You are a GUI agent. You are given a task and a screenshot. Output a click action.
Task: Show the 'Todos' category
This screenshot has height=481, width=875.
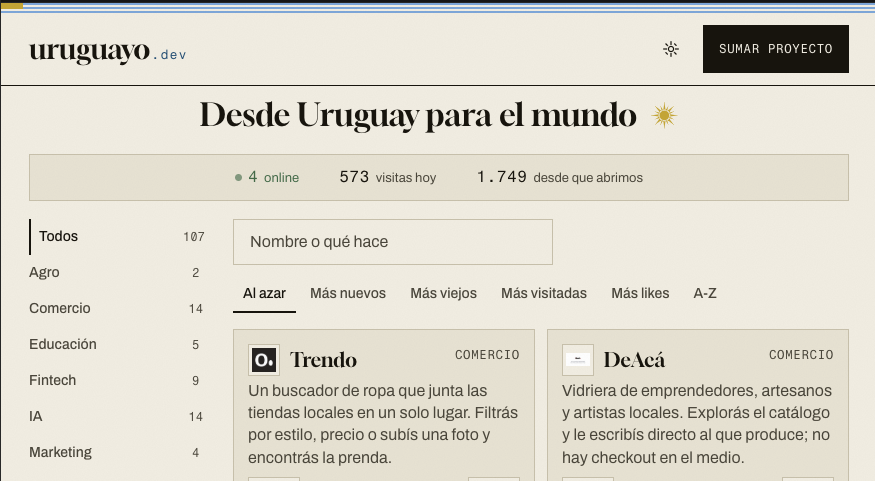(118, 237)
